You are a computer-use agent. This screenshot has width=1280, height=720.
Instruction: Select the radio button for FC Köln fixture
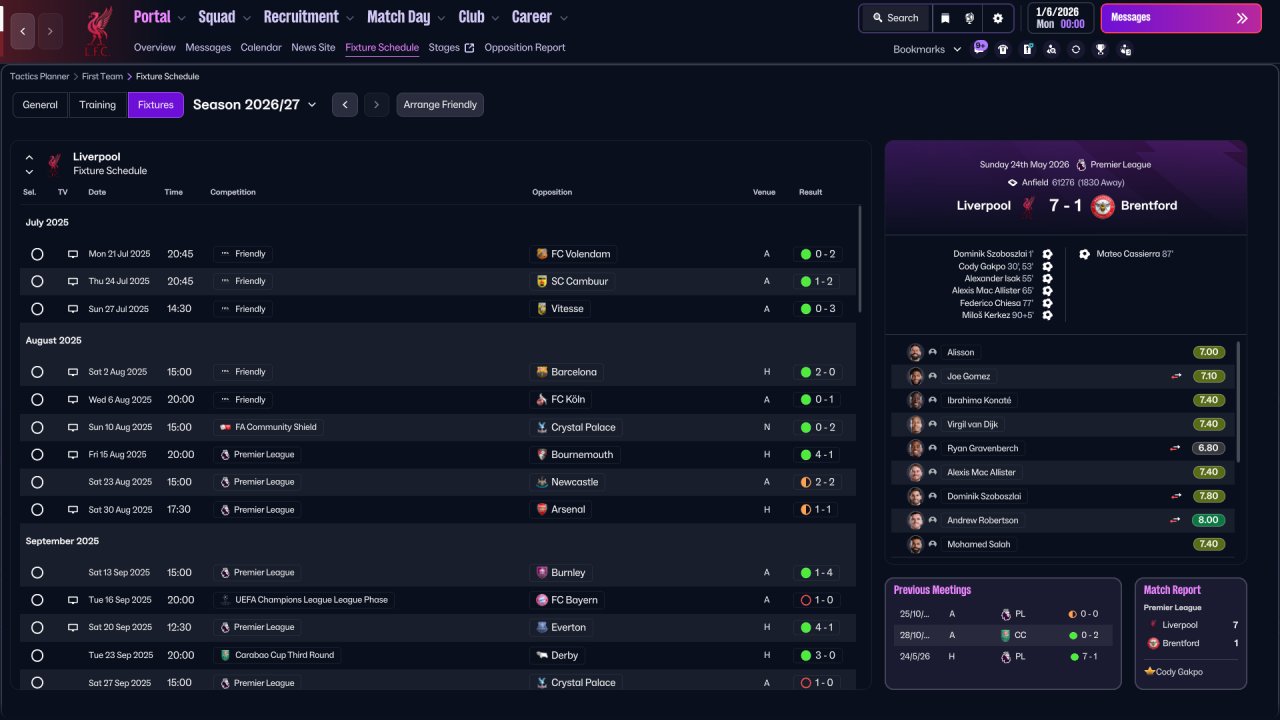37,400
